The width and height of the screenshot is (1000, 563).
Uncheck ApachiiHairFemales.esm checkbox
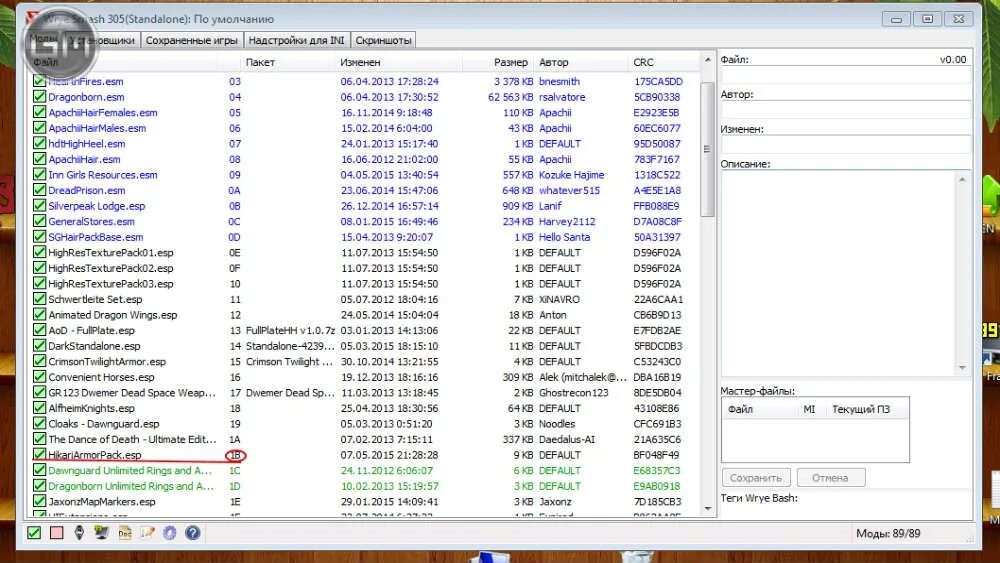40,112
